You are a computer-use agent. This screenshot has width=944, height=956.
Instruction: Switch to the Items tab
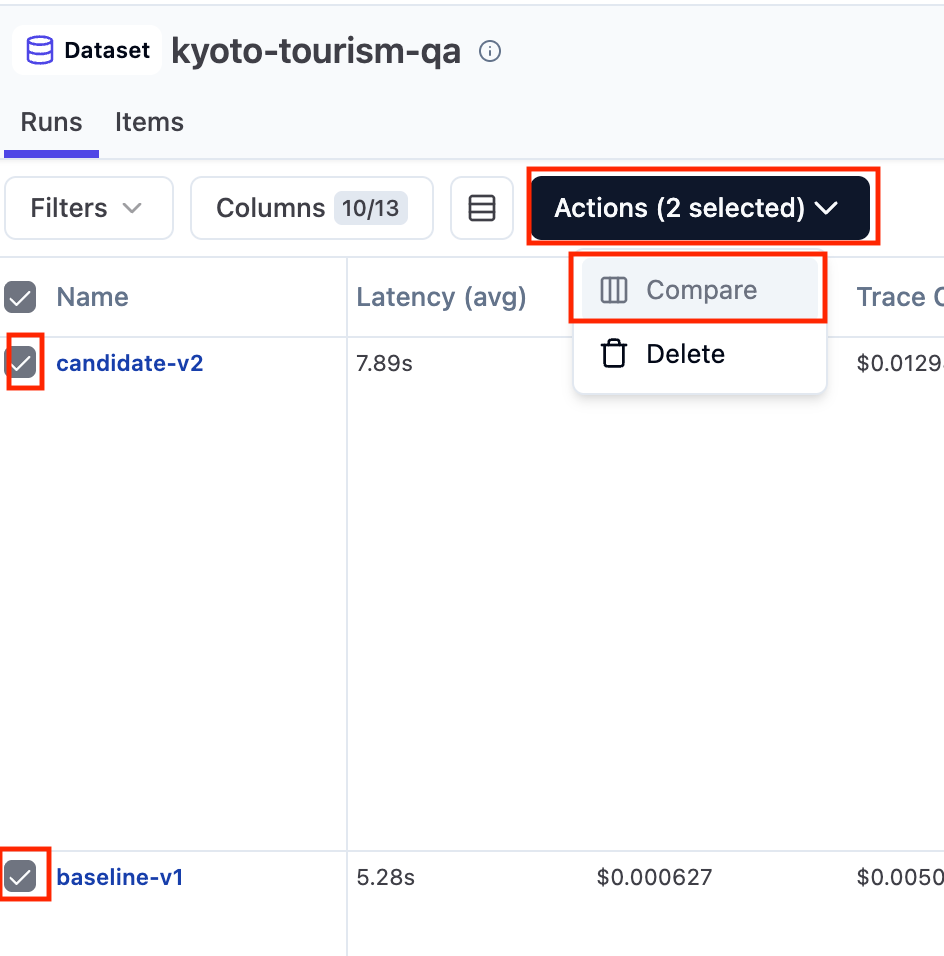coord(149,121)
